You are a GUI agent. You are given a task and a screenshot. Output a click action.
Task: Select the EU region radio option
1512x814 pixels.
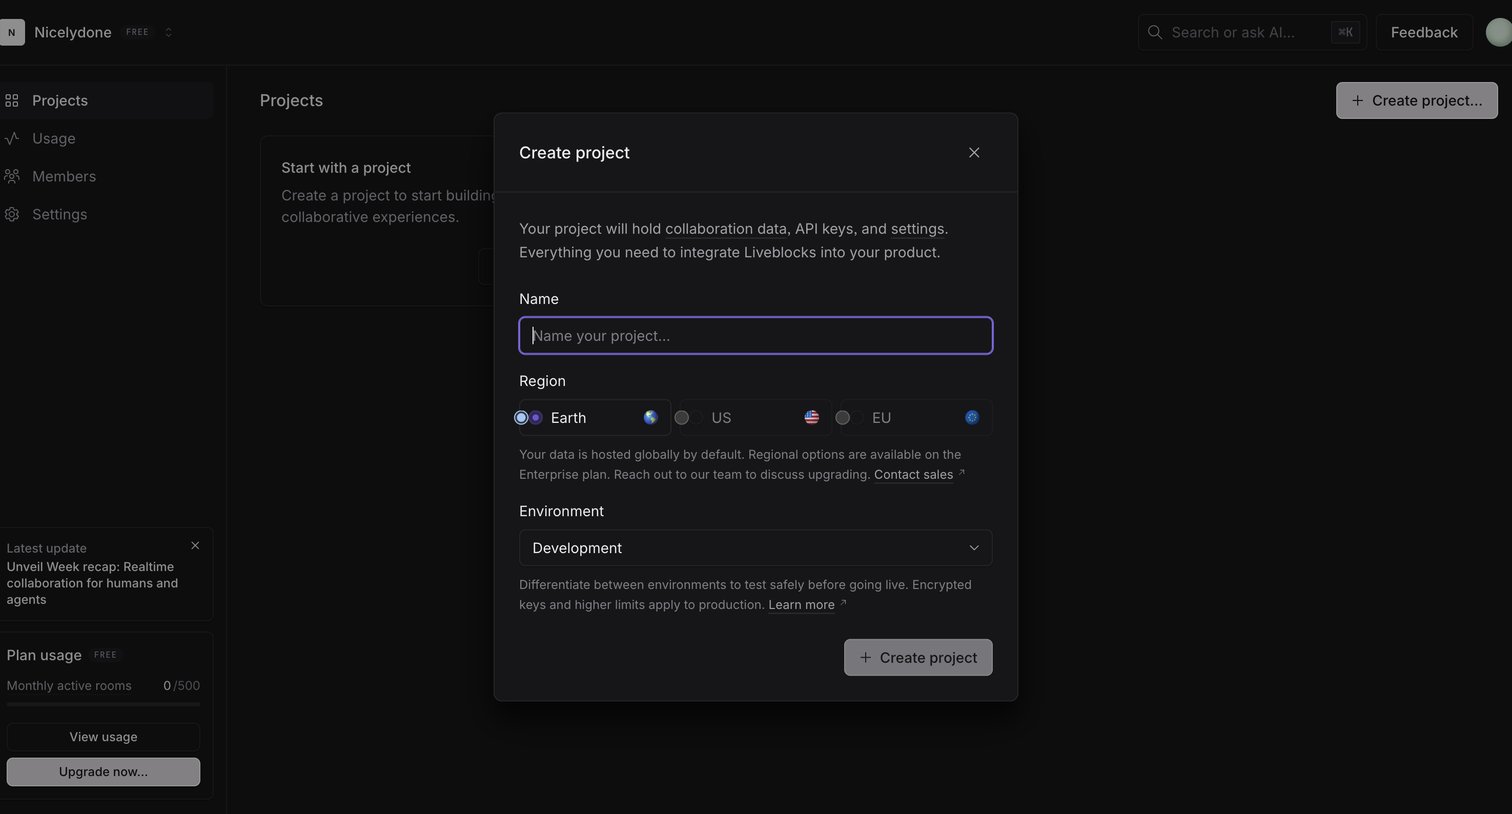[x=916, y=418]
